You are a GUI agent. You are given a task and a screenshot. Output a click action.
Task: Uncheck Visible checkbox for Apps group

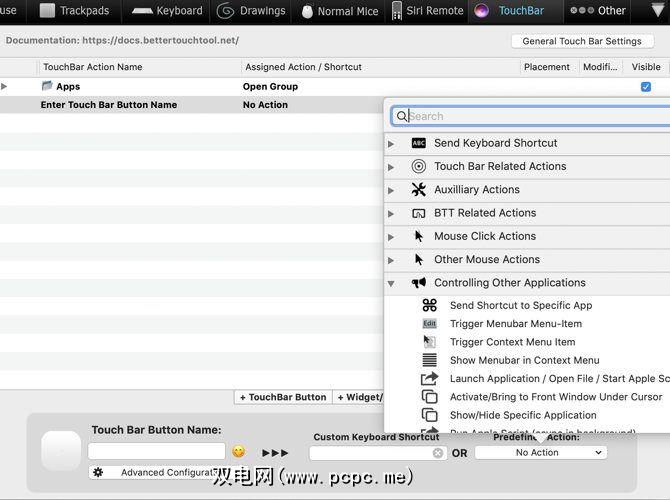tap(646, 87)
